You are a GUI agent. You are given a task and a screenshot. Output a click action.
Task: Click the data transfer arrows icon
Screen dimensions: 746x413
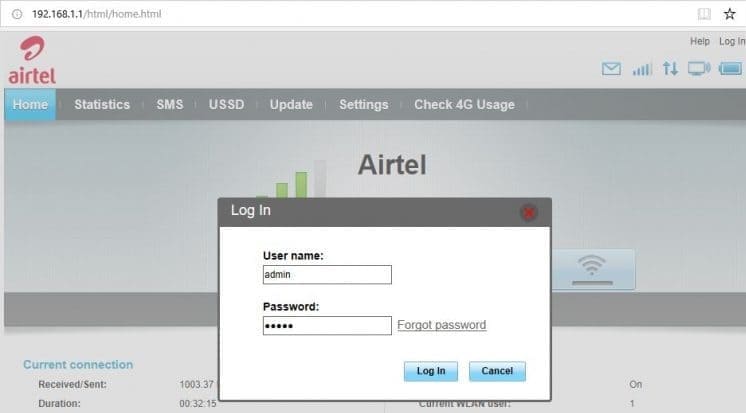[670, 69]
